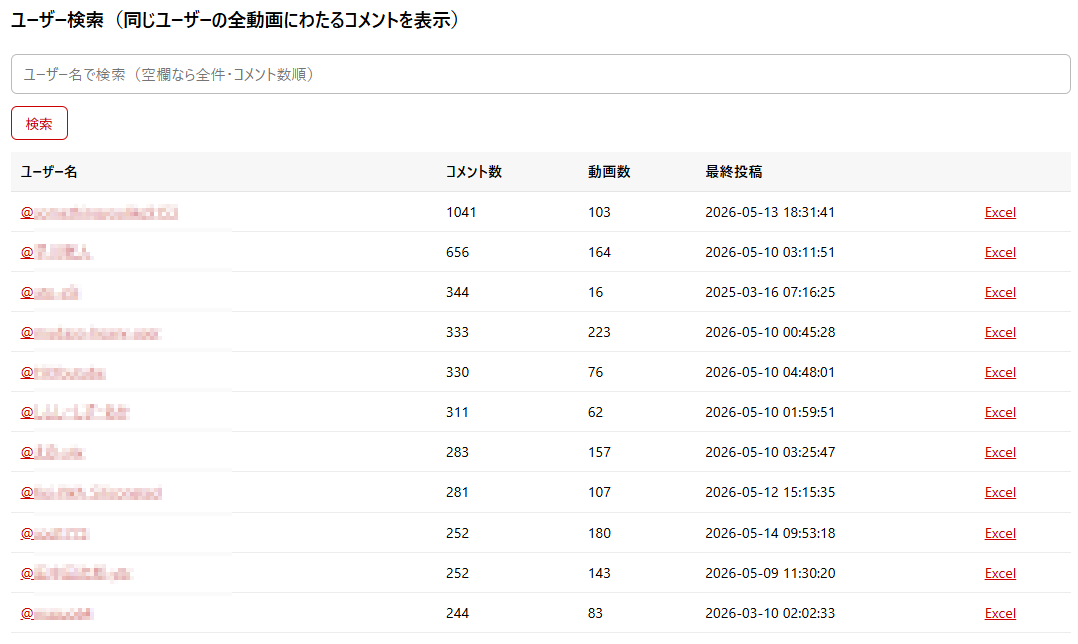Download Excel for the 333-comment user
1078x644 pixels.
[x=1000, y=332]
